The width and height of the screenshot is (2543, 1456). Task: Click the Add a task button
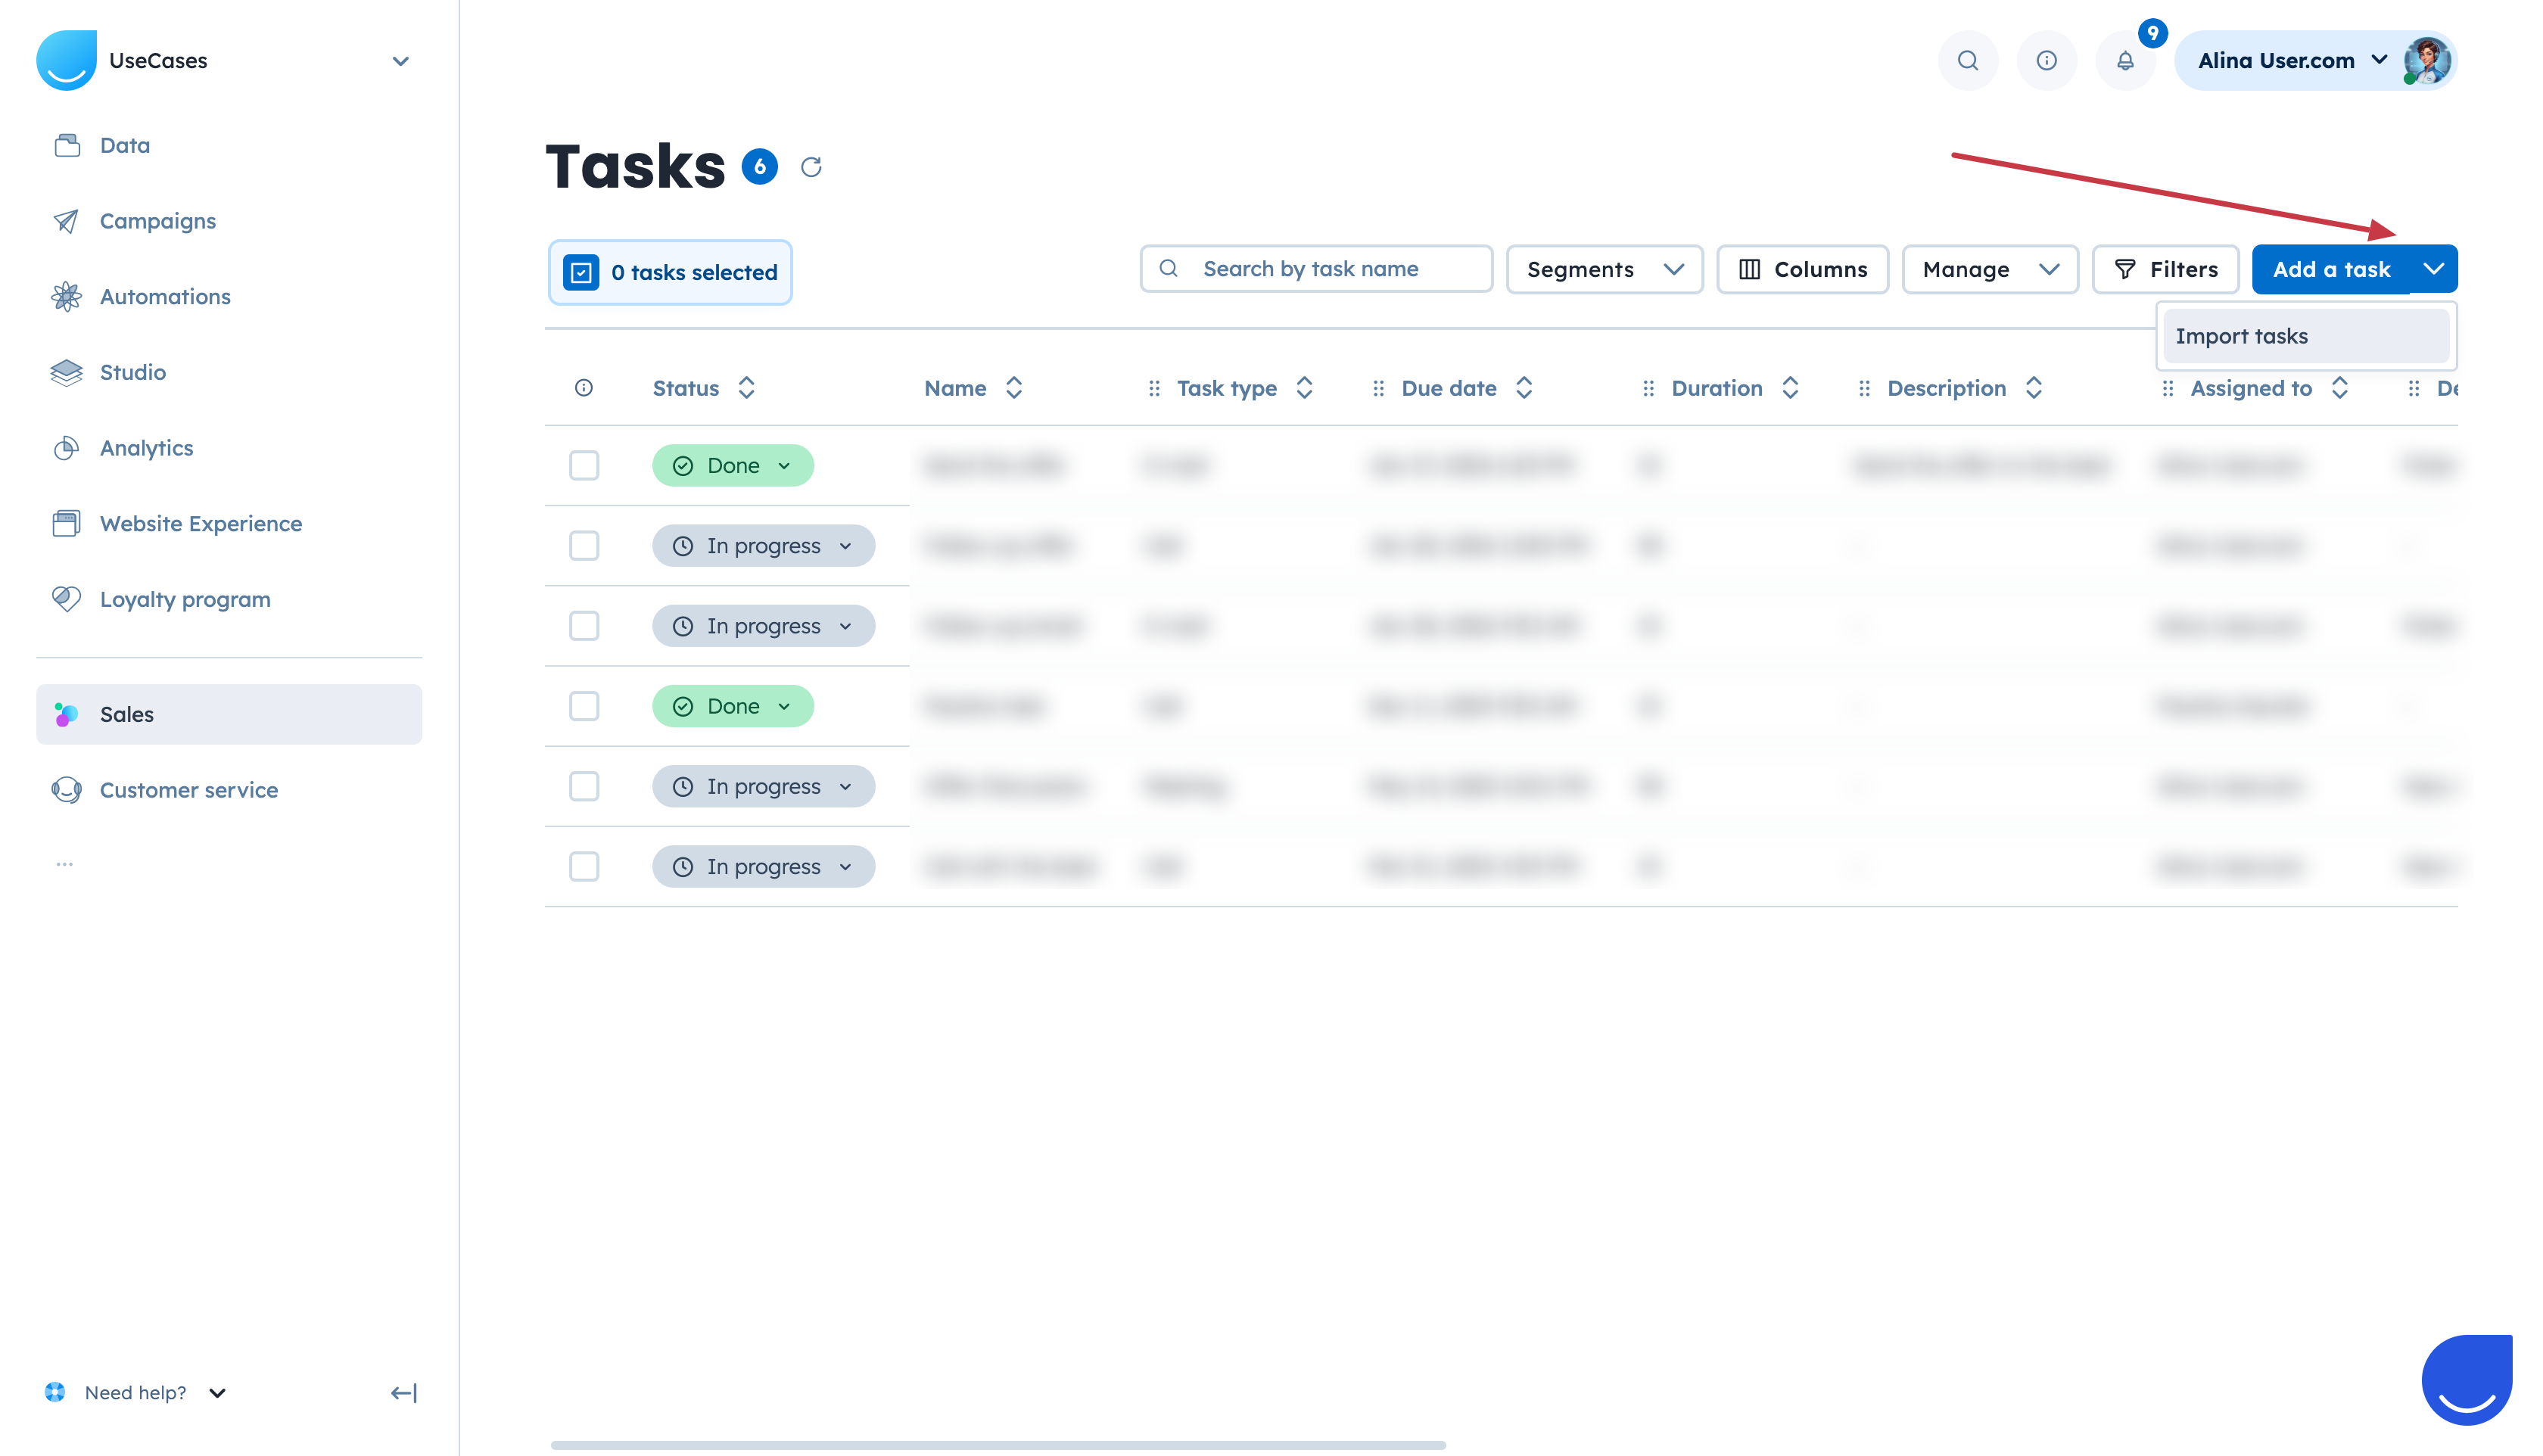pos(2330,269)
